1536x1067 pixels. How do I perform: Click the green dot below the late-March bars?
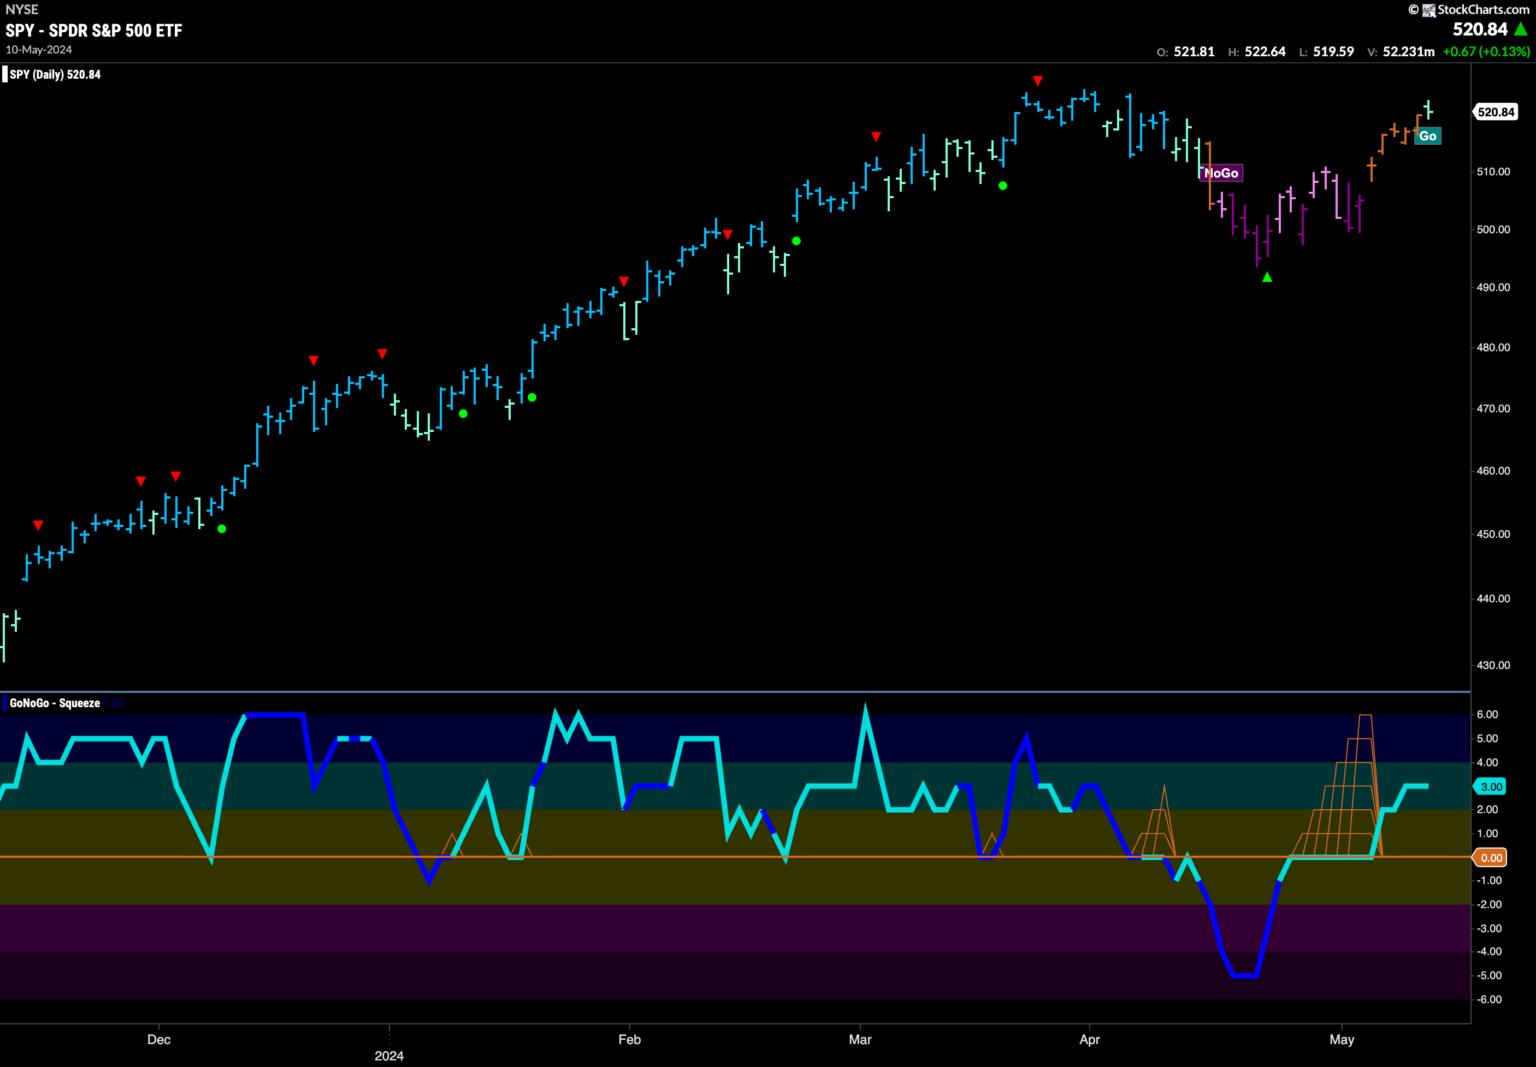(1003, 185)
